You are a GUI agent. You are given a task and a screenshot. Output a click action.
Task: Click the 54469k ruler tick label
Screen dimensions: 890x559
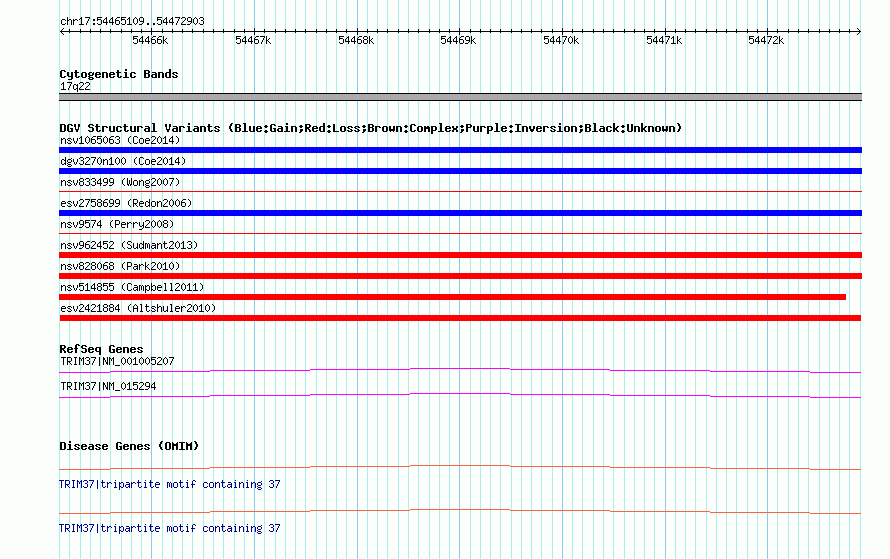(458, 40)
